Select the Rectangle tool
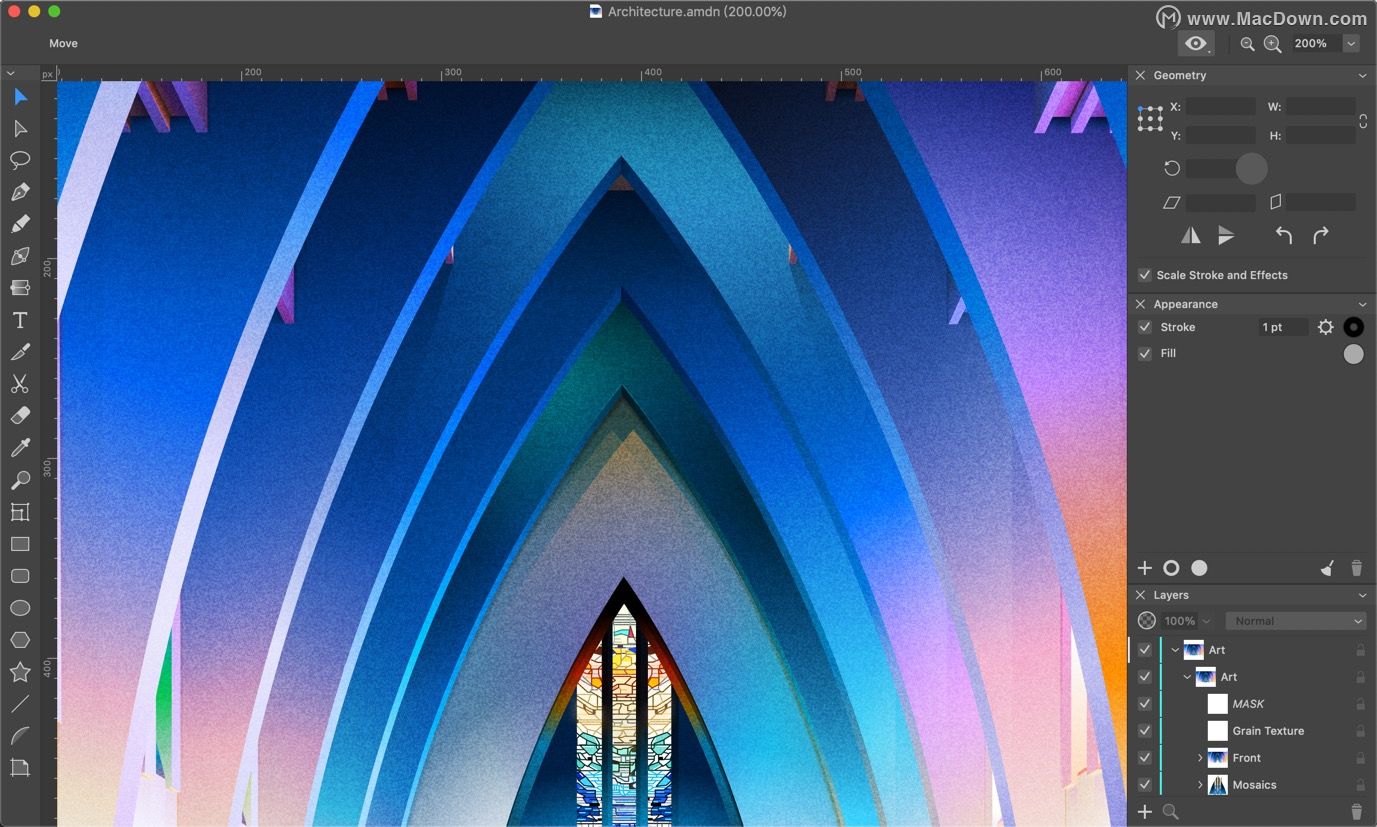 [x=20, y=544]
